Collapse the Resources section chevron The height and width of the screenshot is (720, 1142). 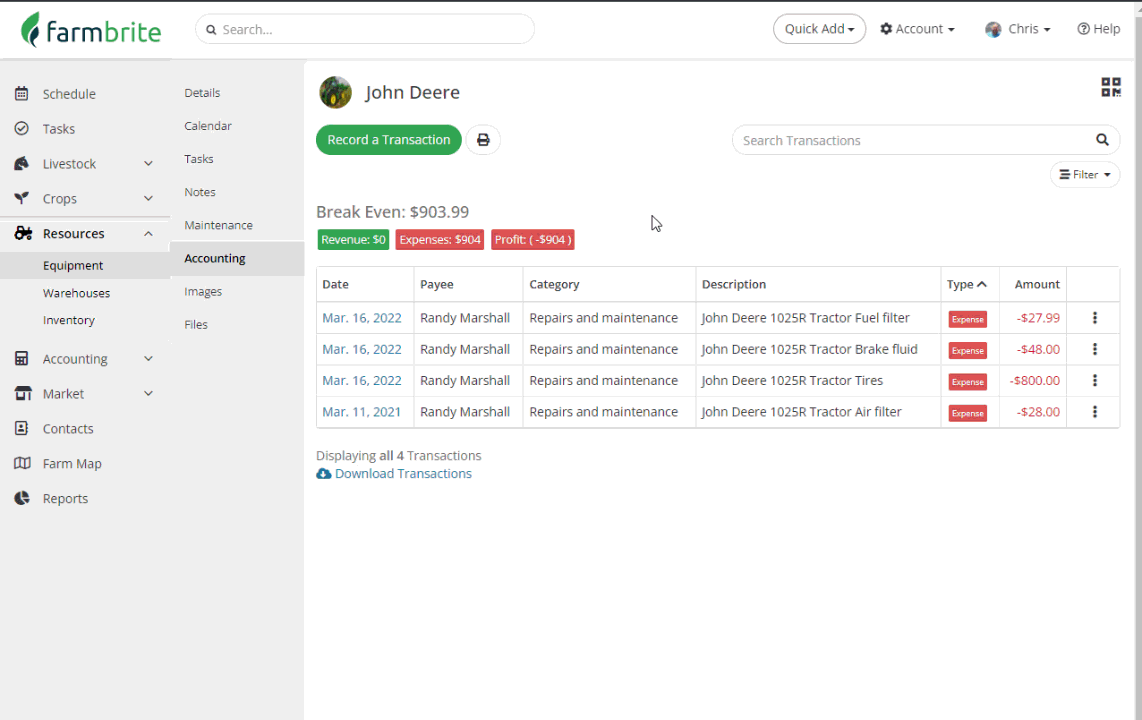148,234
